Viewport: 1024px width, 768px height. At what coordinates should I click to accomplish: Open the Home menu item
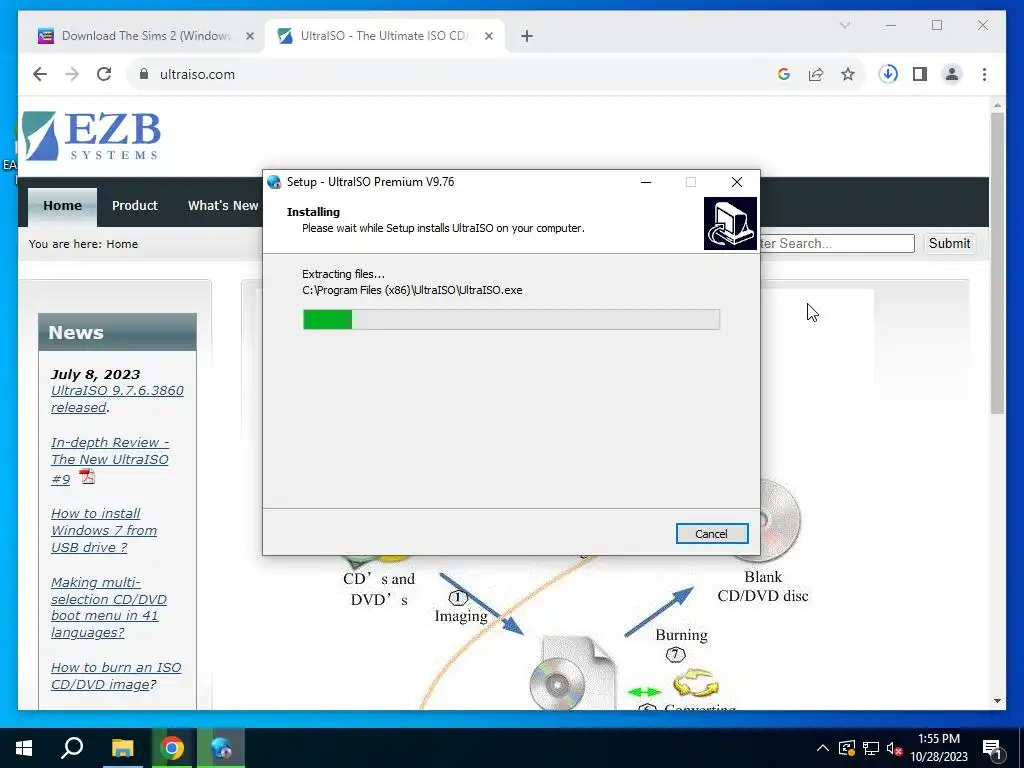(x=63, y=206)
